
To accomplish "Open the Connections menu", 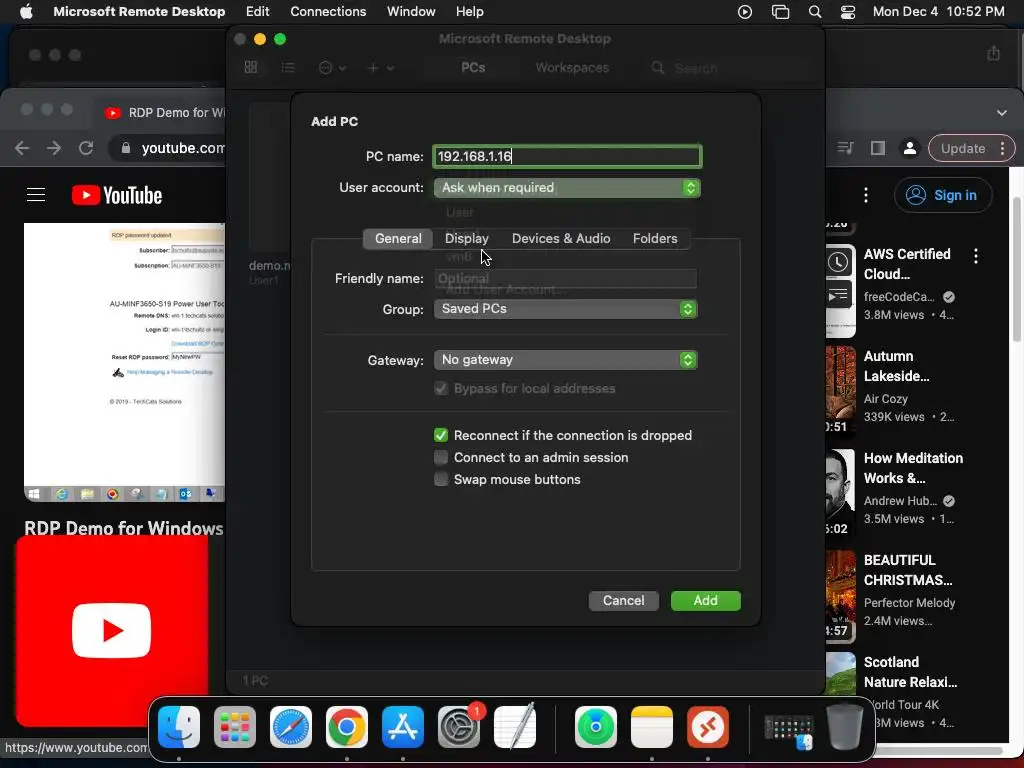I will pos(328,12).
